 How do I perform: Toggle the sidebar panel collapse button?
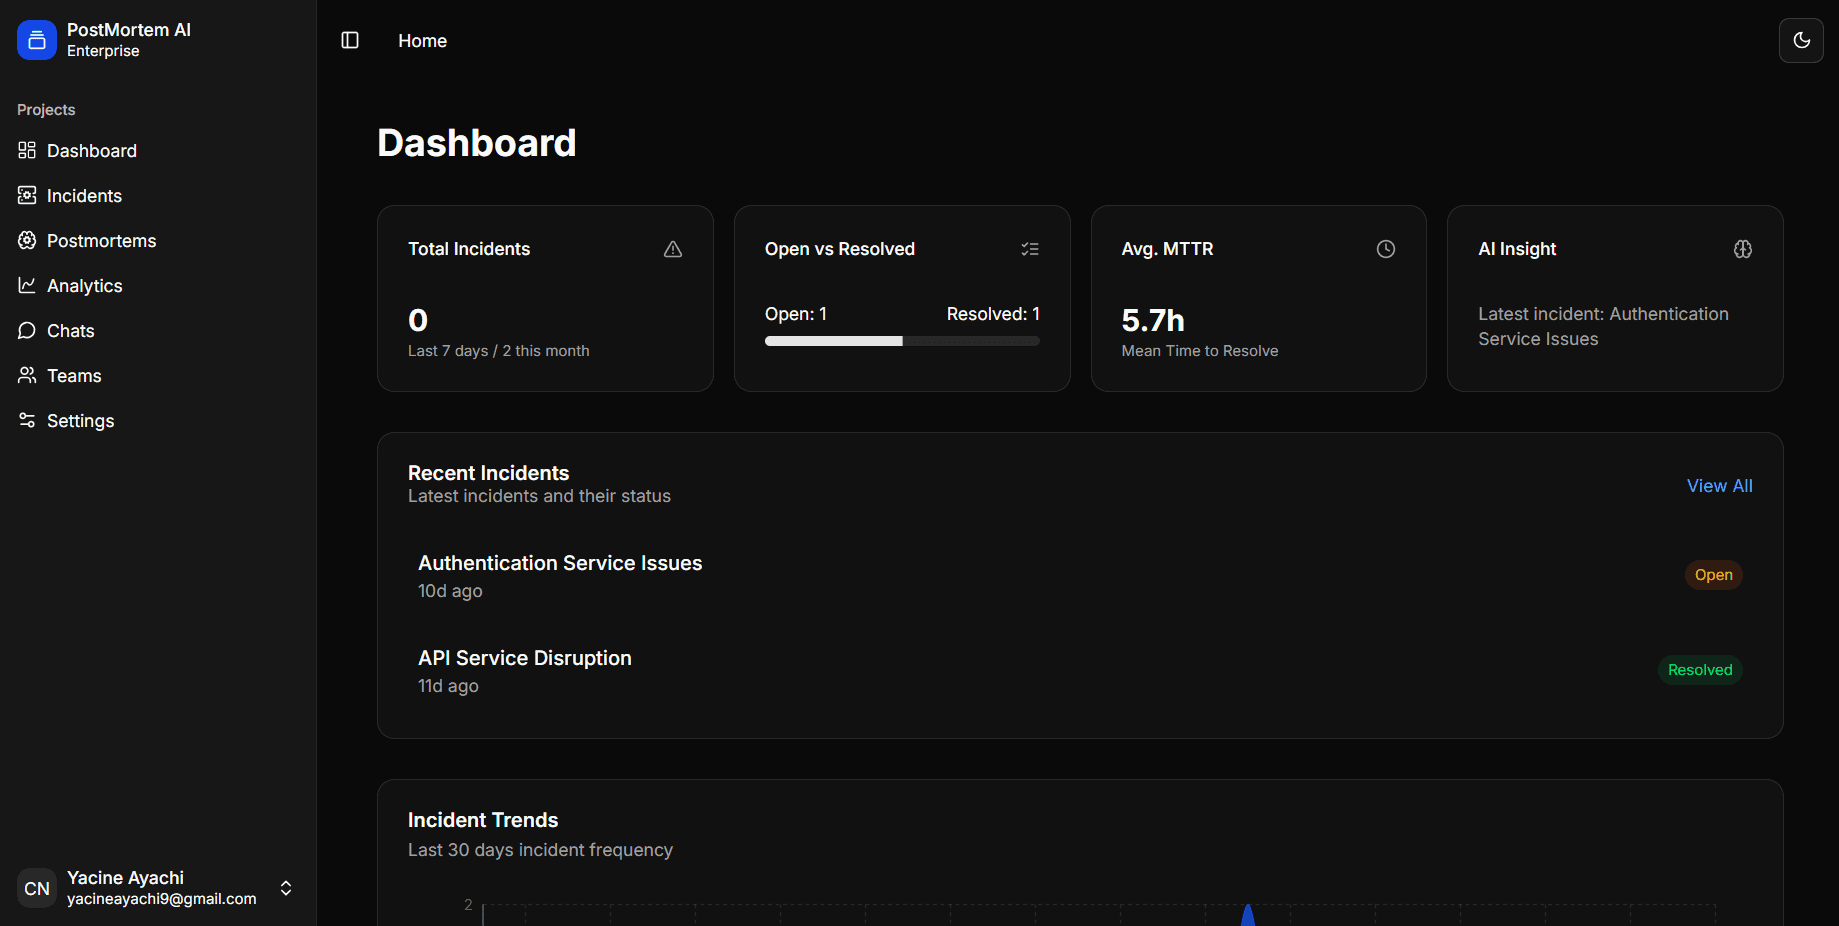350,40
